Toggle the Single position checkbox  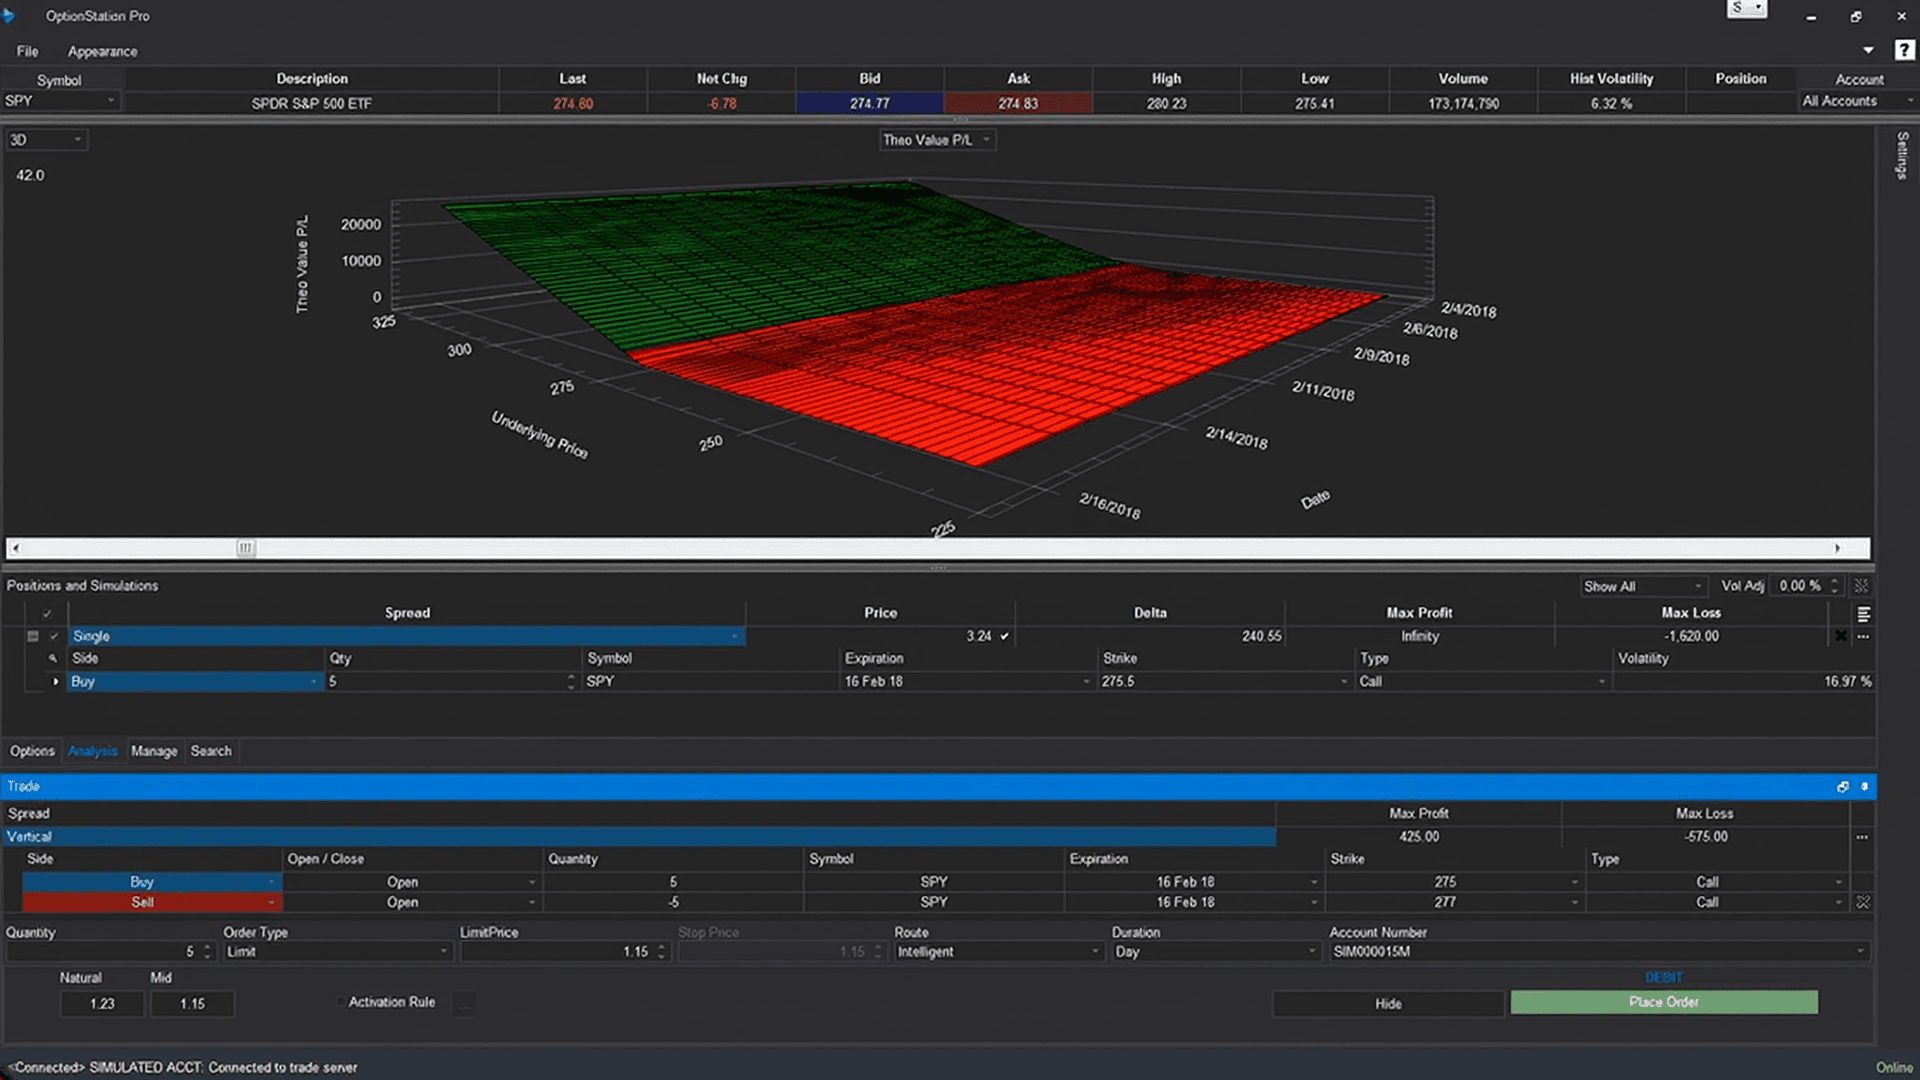(54, 636)
